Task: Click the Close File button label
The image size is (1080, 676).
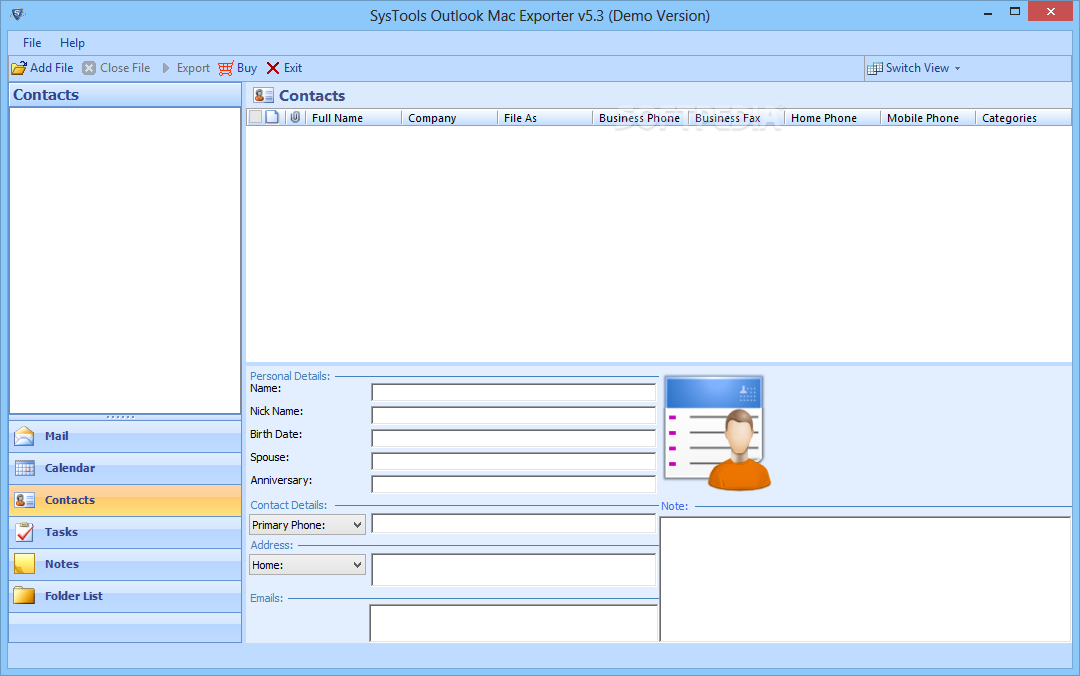Action: tap(125, 68)
